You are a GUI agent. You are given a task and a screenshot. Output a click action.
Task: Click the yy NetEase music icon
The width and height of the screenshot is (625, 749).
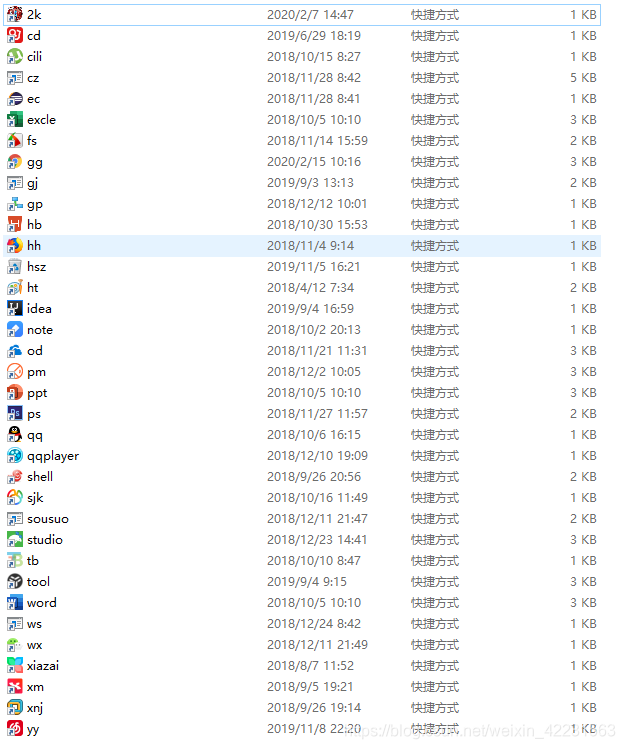(15, 729)
